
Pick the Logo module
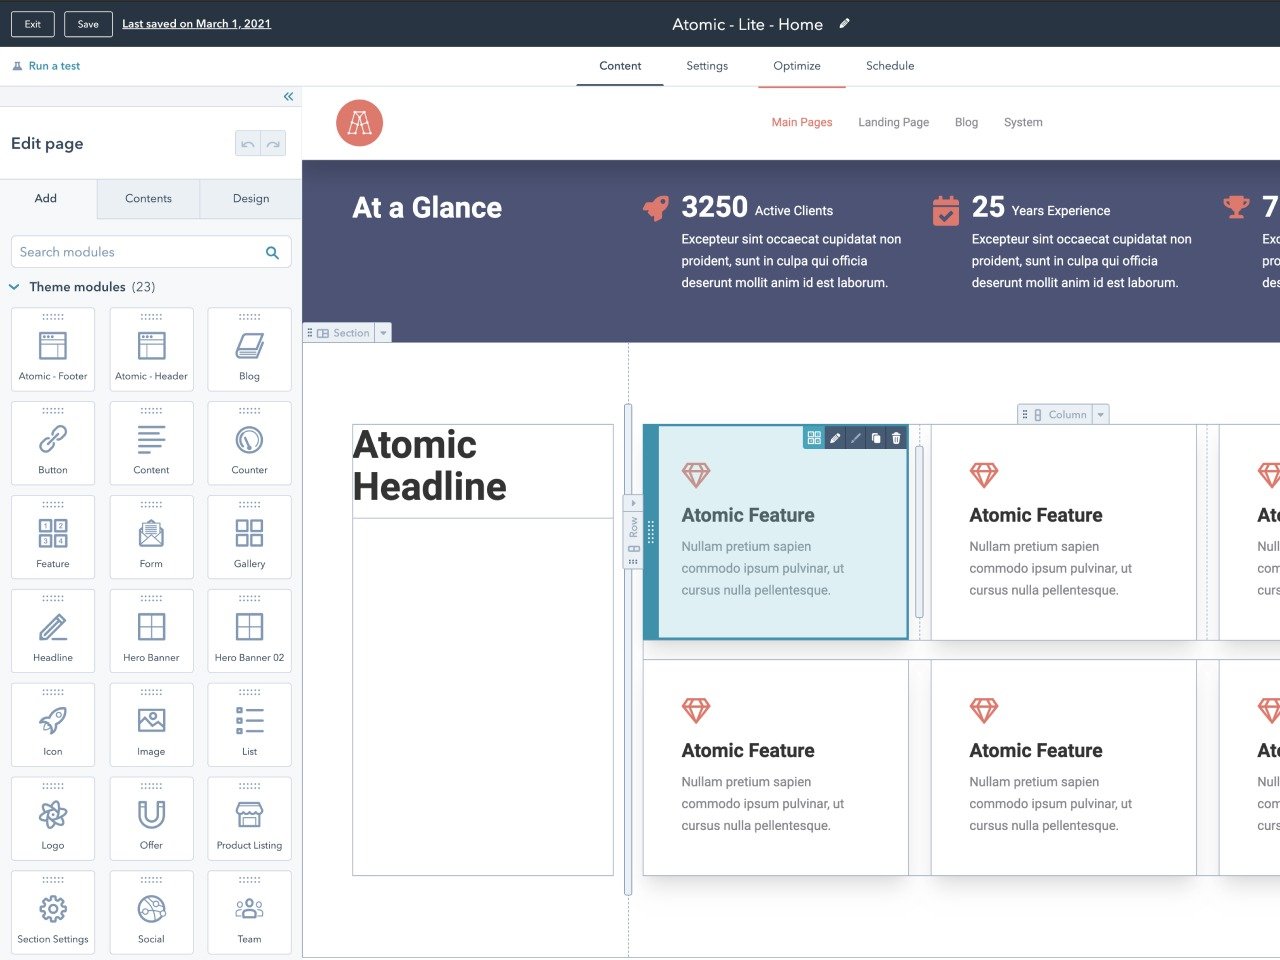tap(53, 819)
